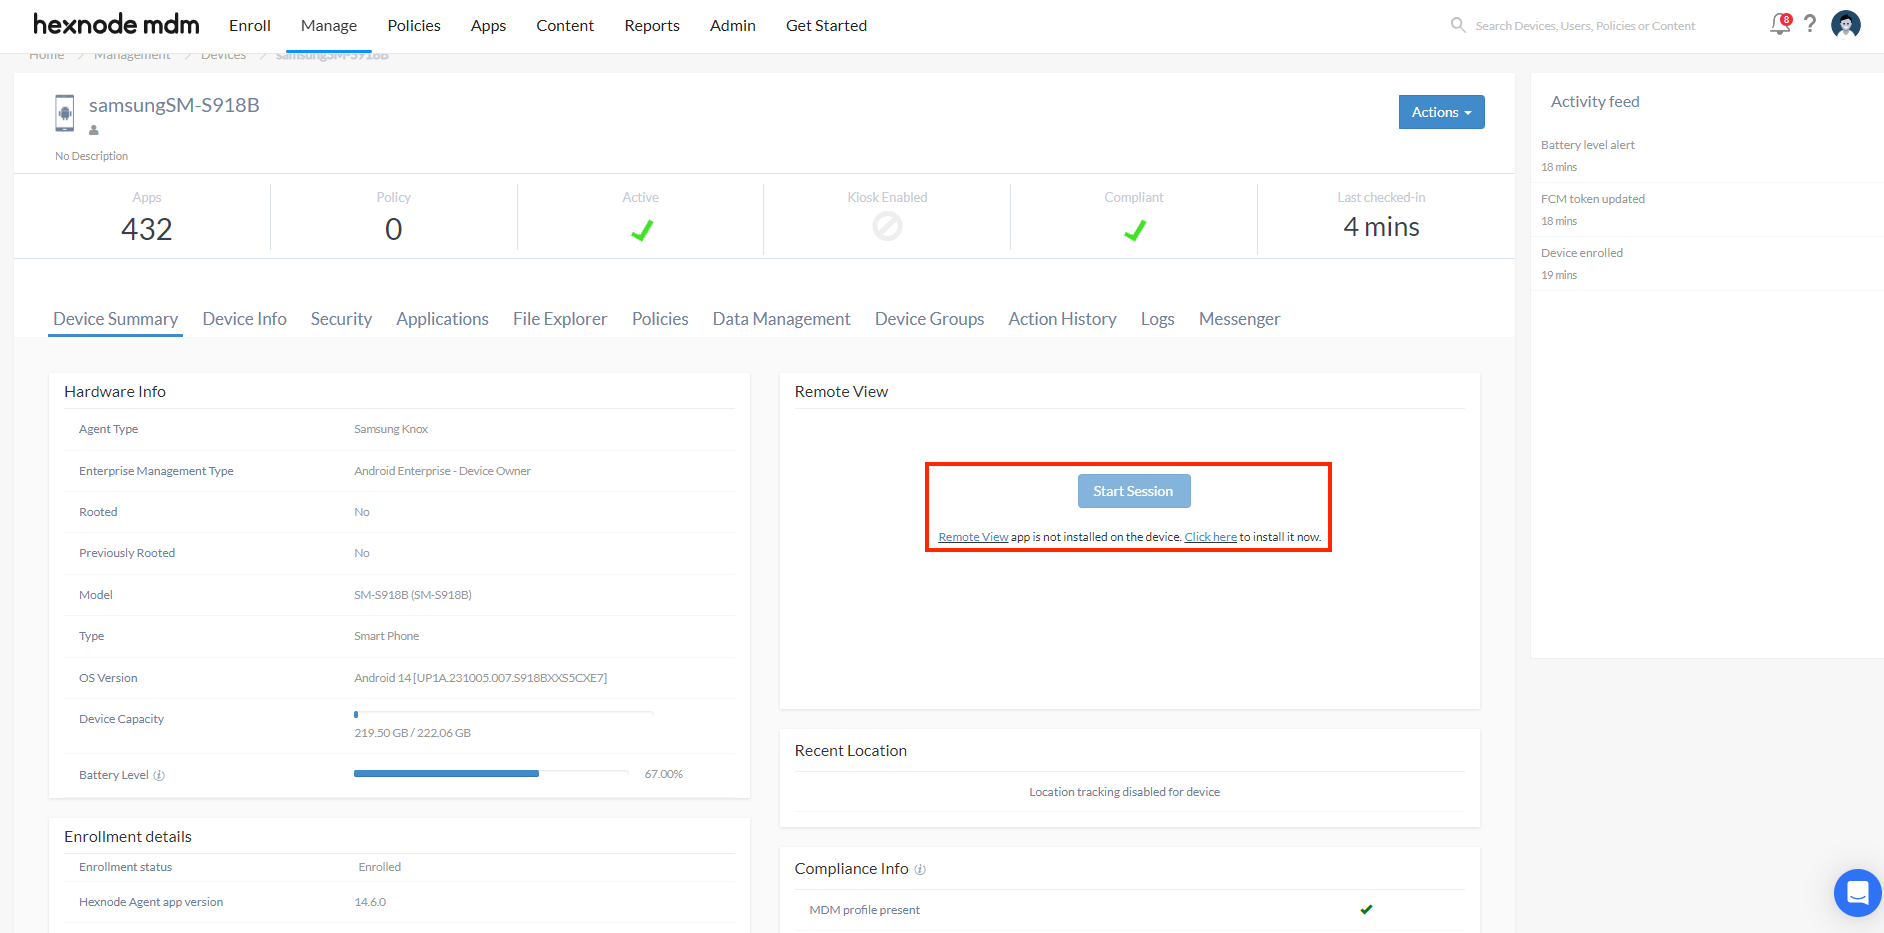Click the Policy count 0

click(x=394, y=230)
